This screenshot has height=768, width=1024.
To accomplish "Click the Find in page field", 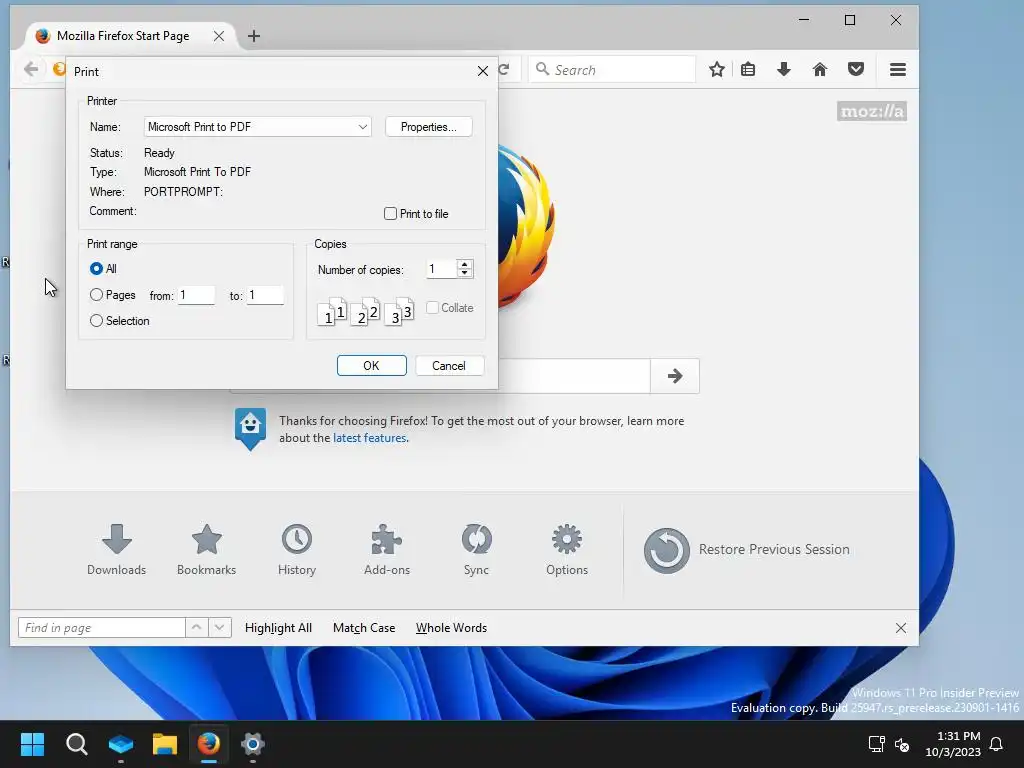I will point(102,628).
